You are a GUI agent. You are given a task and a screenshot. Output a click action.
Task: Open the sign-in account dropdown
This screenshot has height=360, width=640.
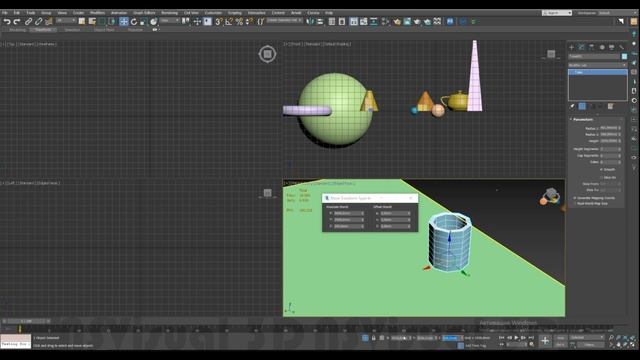pyautogui.click(x=557, y=13)
